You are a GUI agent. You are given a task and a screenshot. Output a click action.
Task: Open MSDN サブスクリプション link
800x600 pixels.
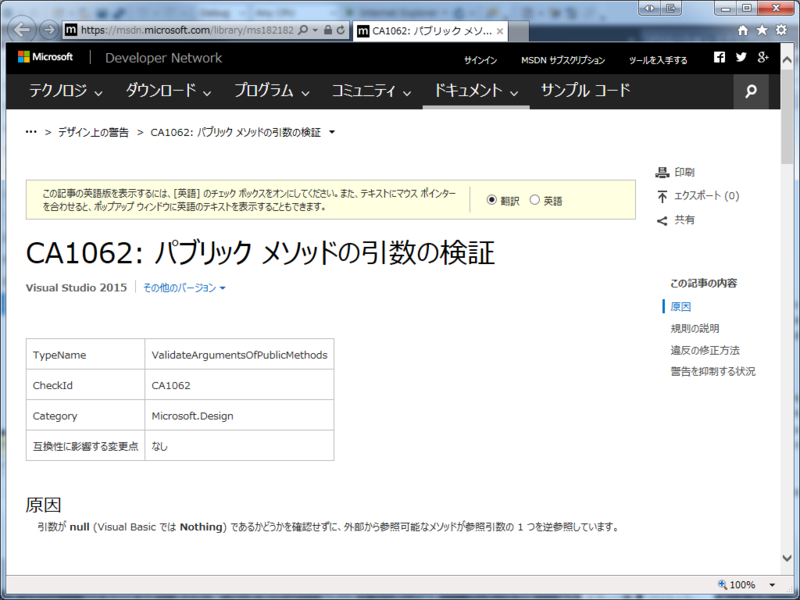click(563, 60)
